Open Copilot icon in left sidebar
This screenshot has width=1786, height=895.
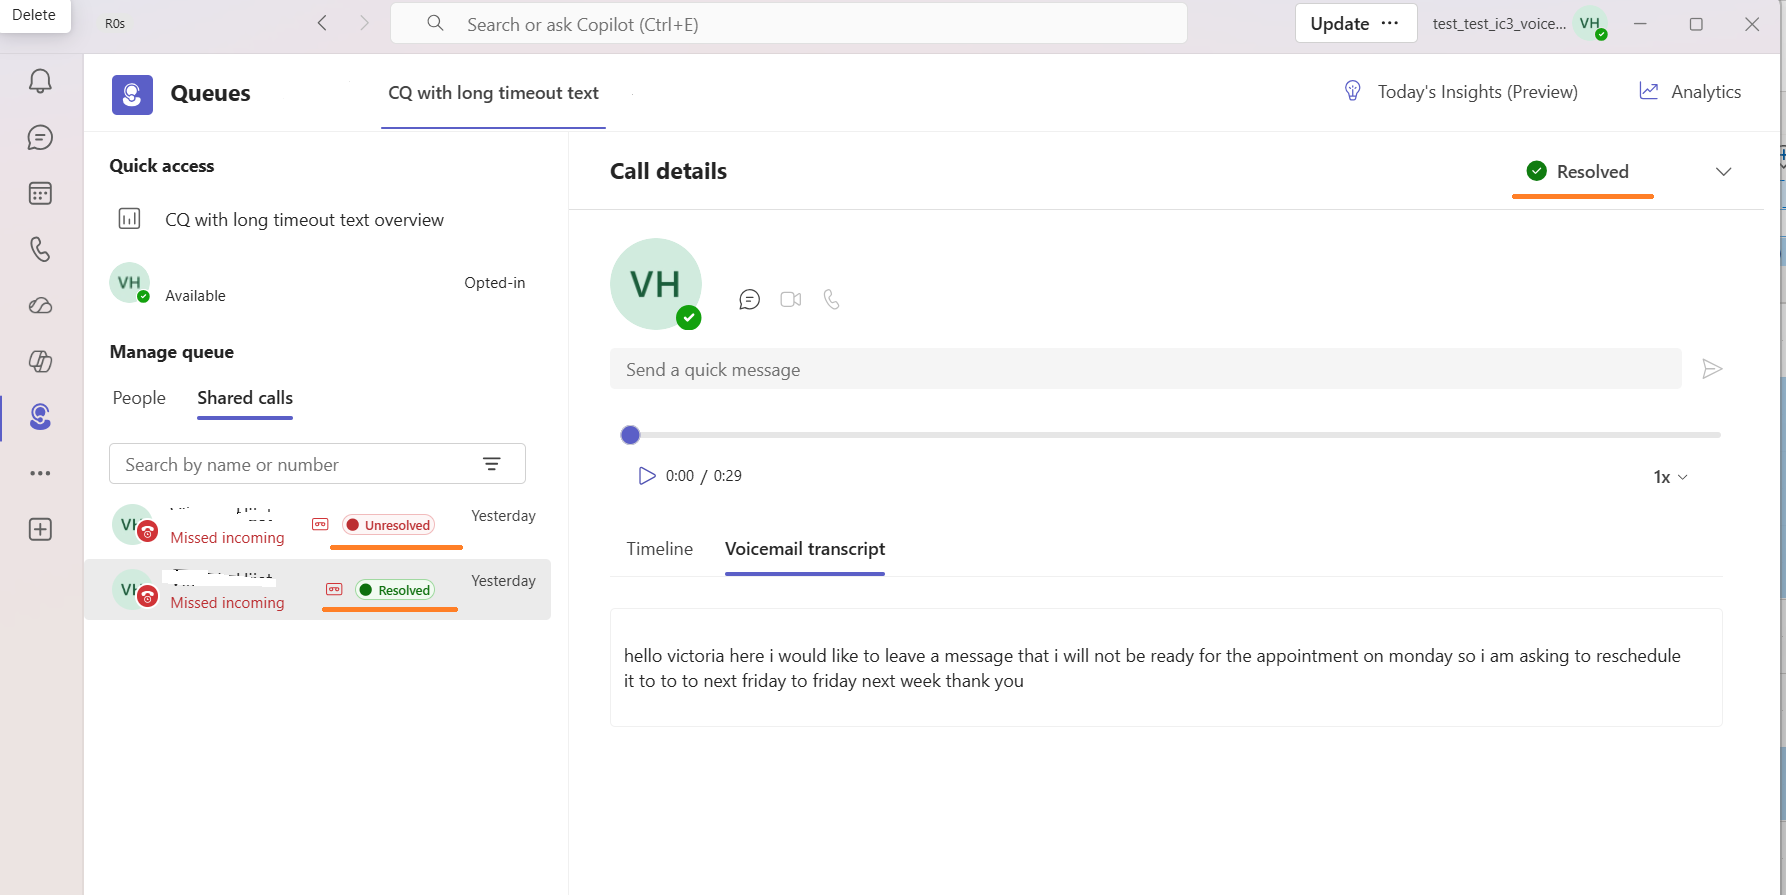click(x=40, y=361)
